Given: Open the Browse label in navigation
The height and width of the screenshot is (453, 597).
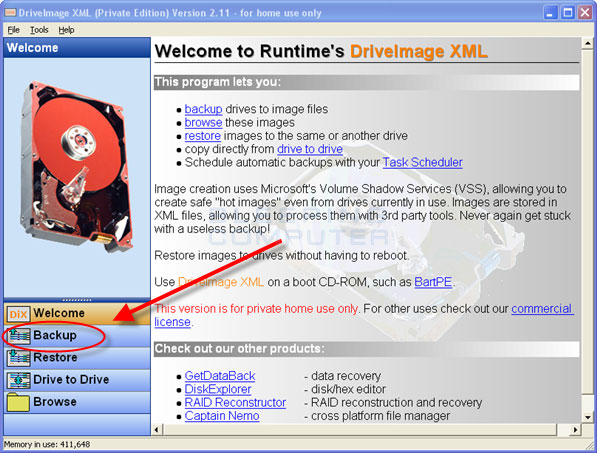Looking at the screenshot, I should [x=55, y=402].
